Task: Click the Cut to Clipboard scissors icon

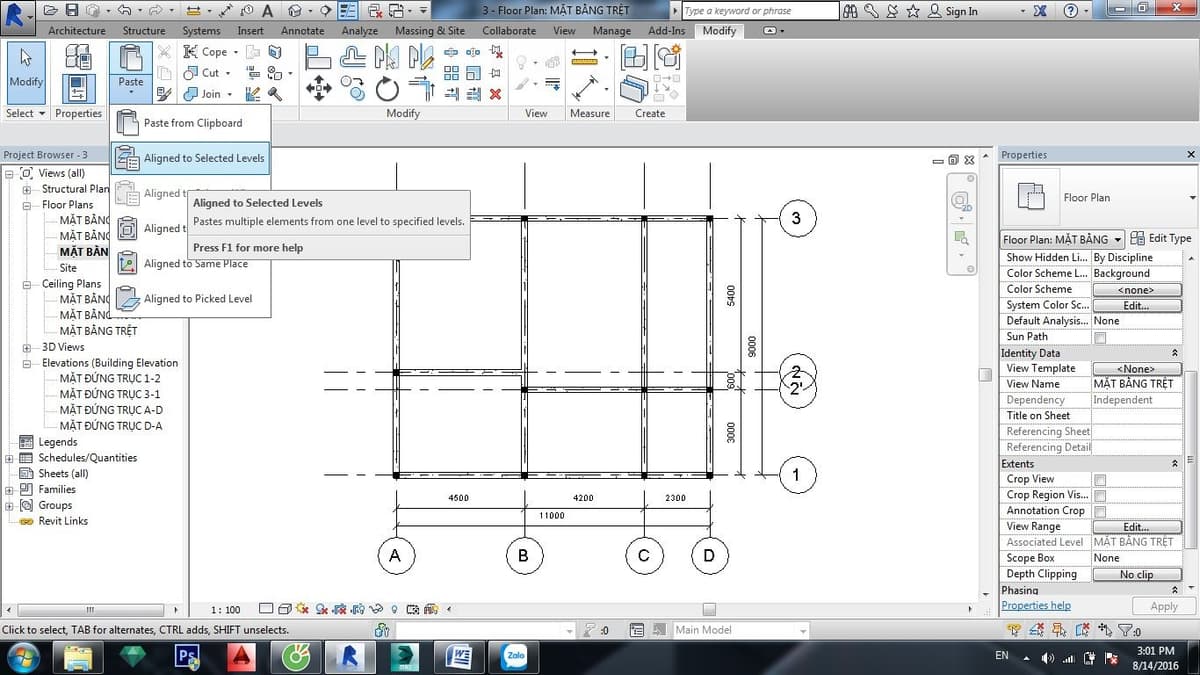Action: (x=164, y=52)
